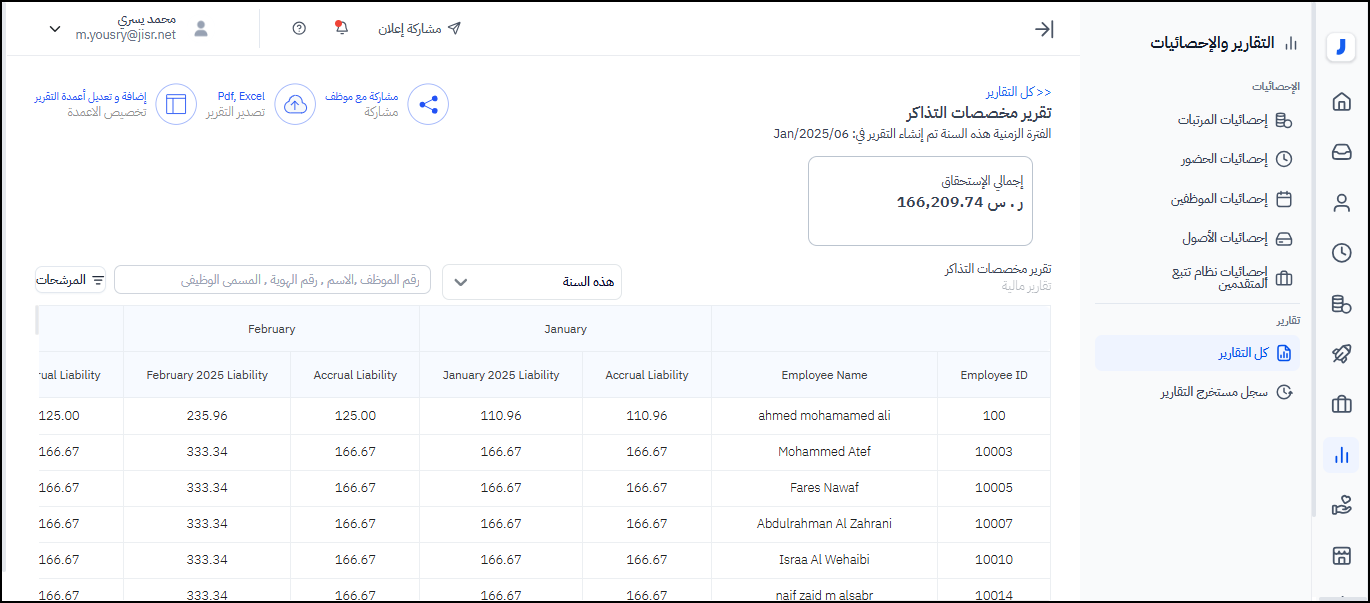This screenshot has width=1370, height=603.
Task: Open the rocket icon in right rail
Action: pos(1341,354)
